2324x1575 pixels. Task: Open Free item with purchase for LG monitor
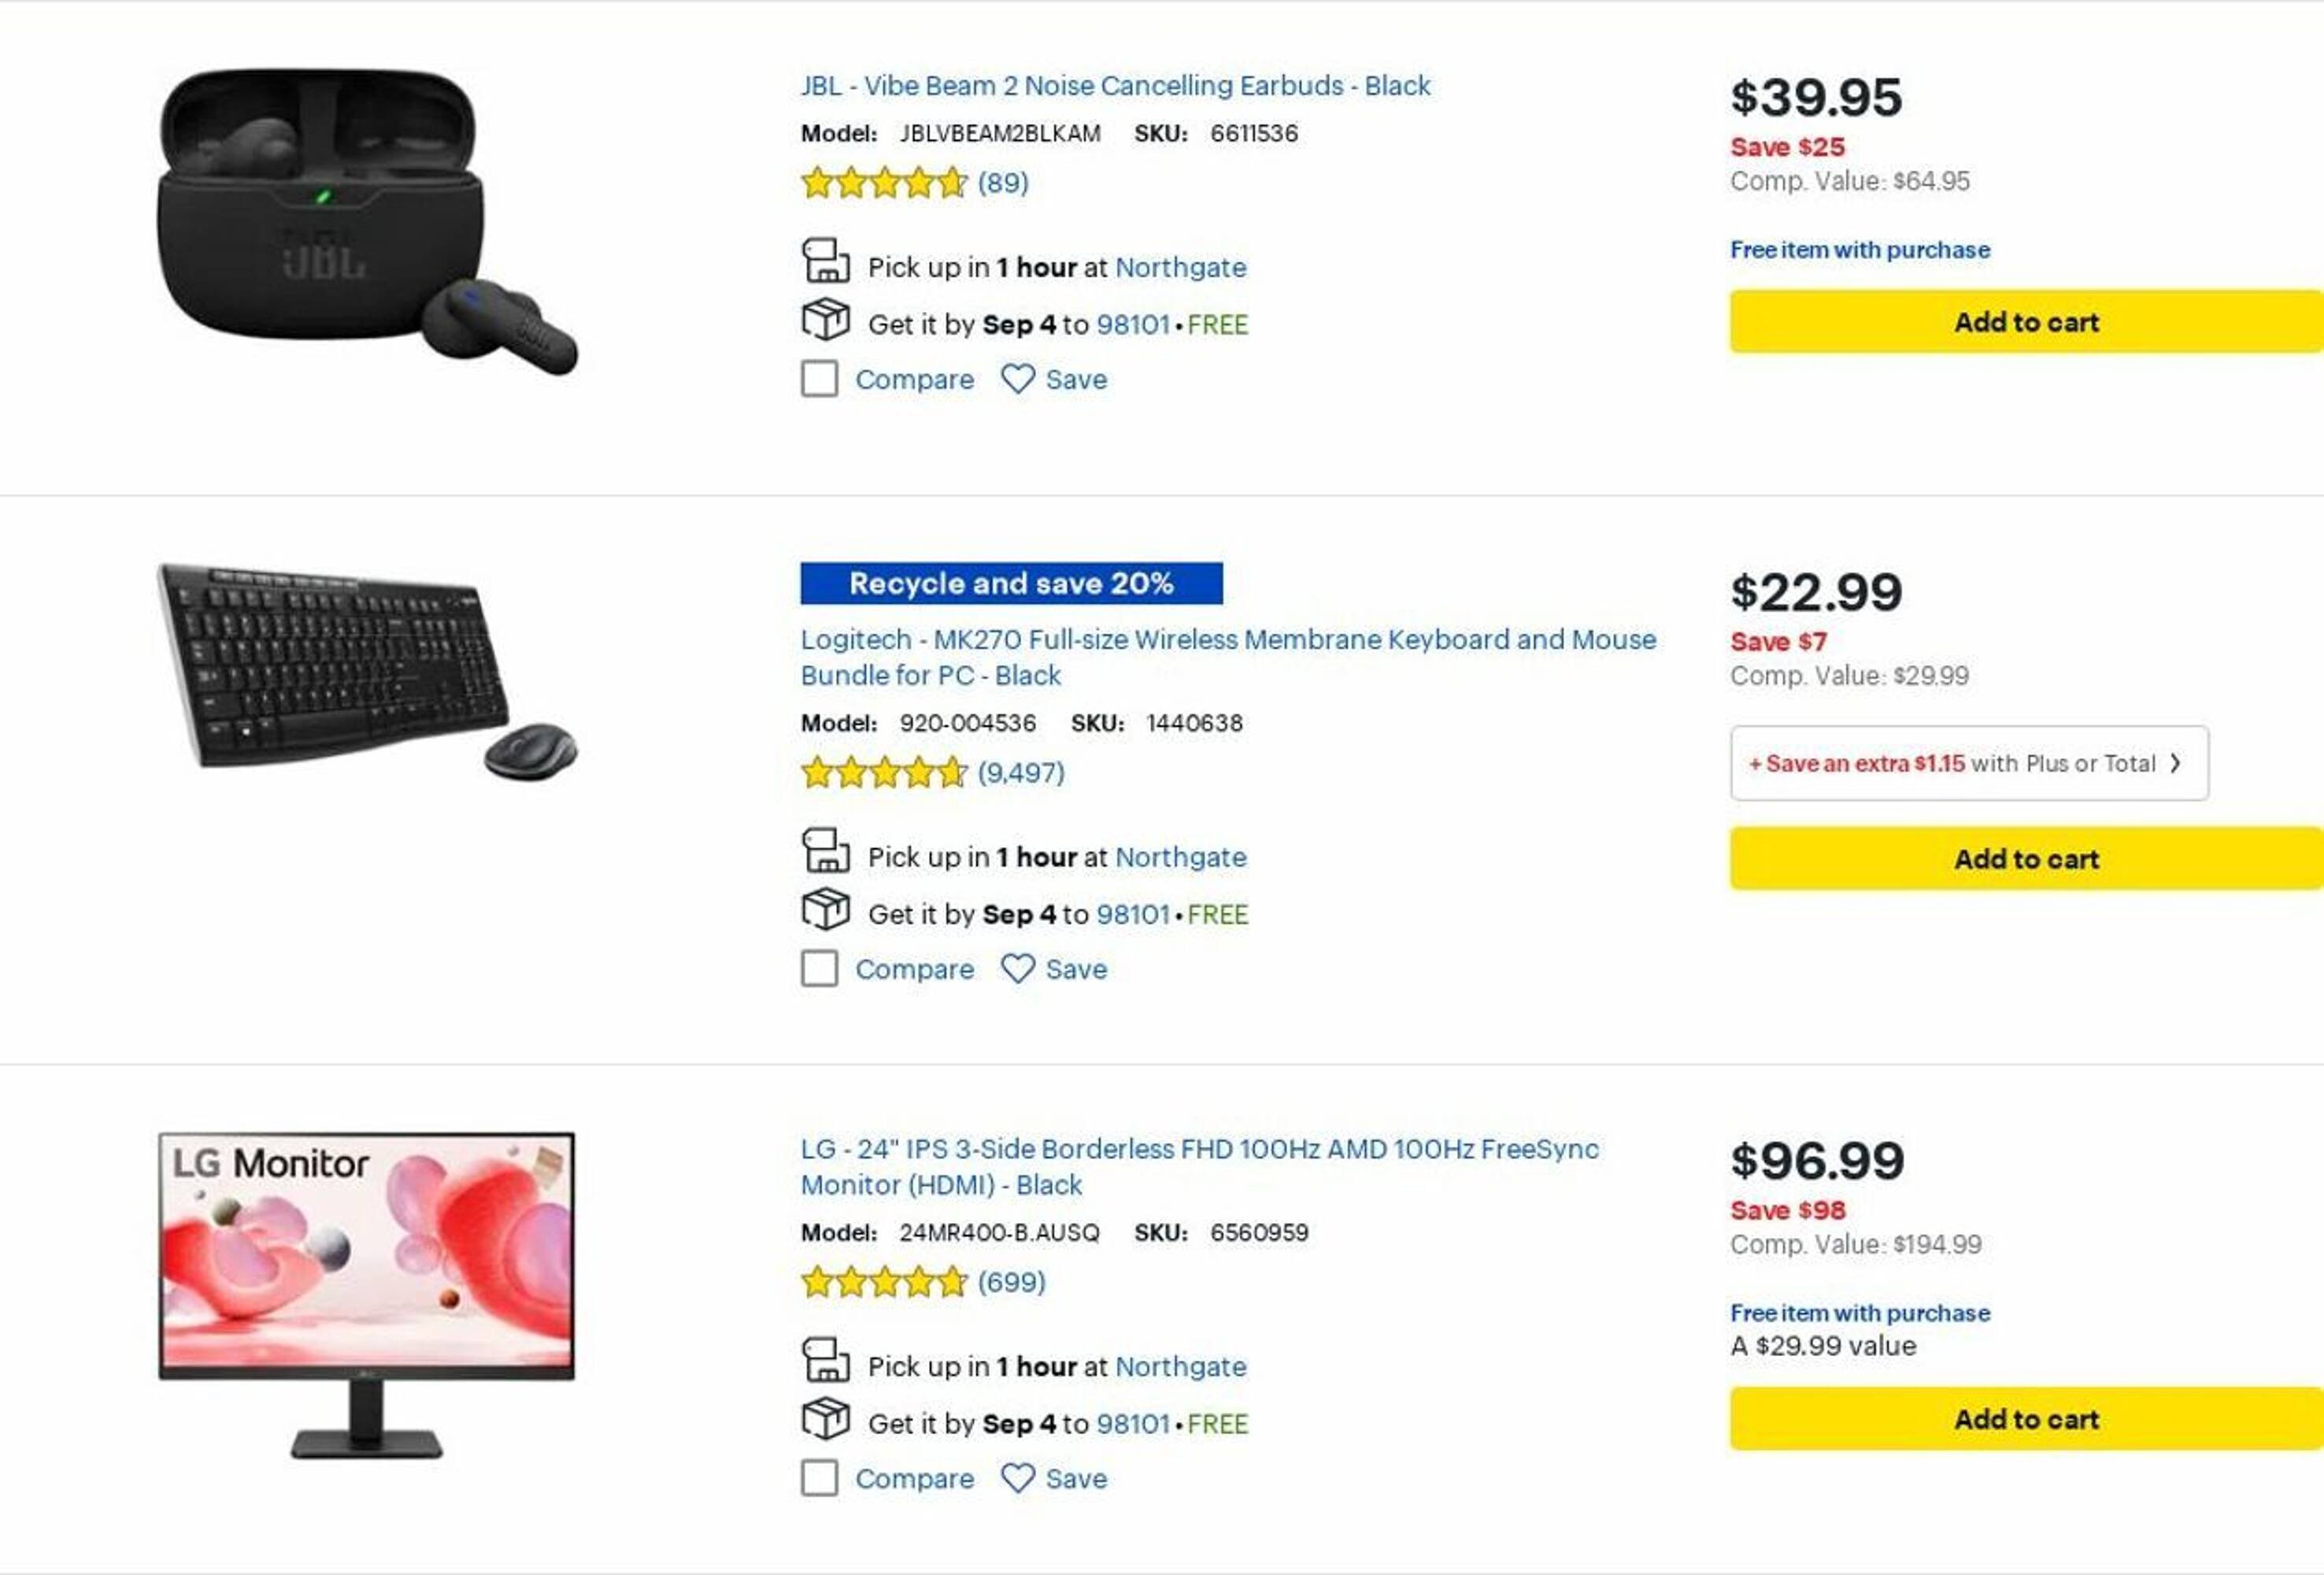coord(1859,1313)
